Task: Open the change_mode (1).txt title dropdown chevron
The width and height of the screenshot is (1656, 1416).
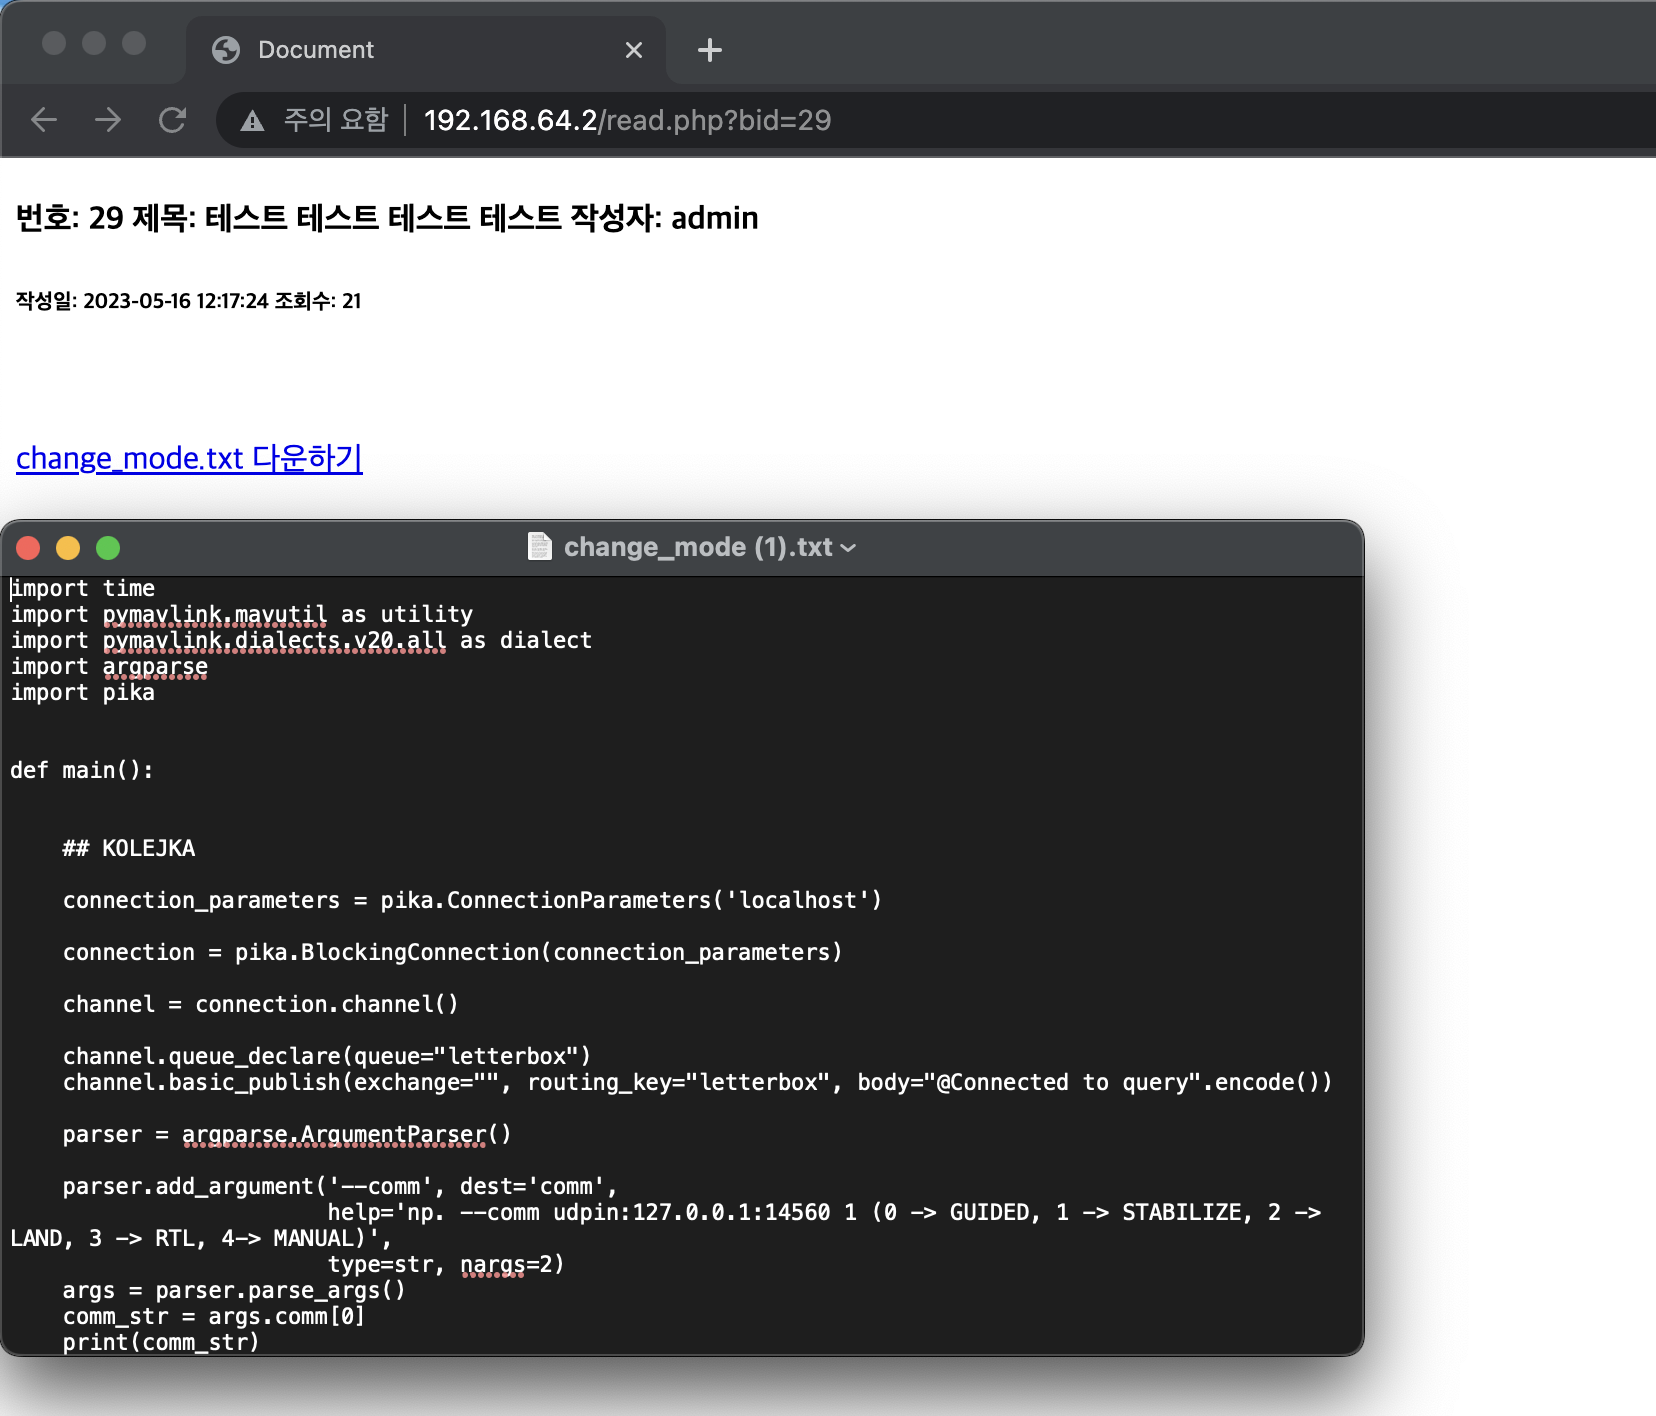Action: tap(849, 548)
